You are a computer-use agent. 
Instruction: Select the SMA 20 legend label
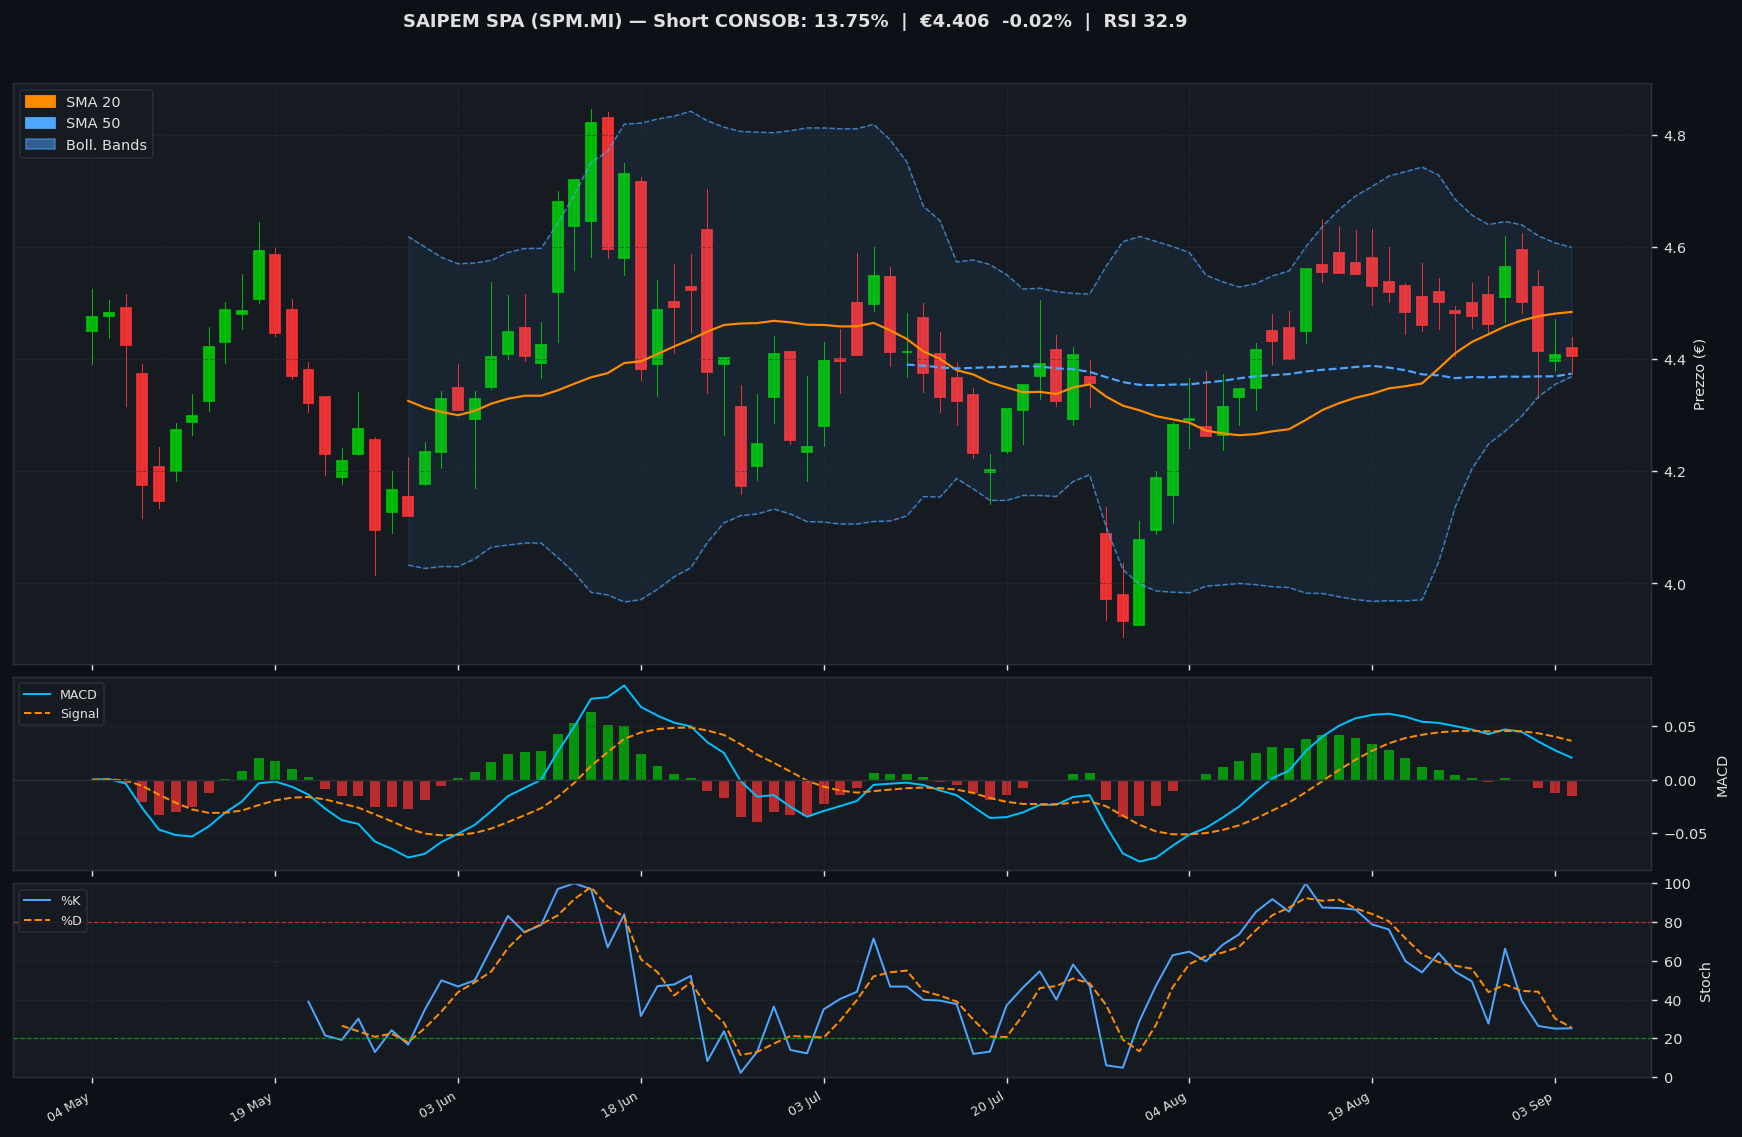pyautogui.click(x=93, y=102)
